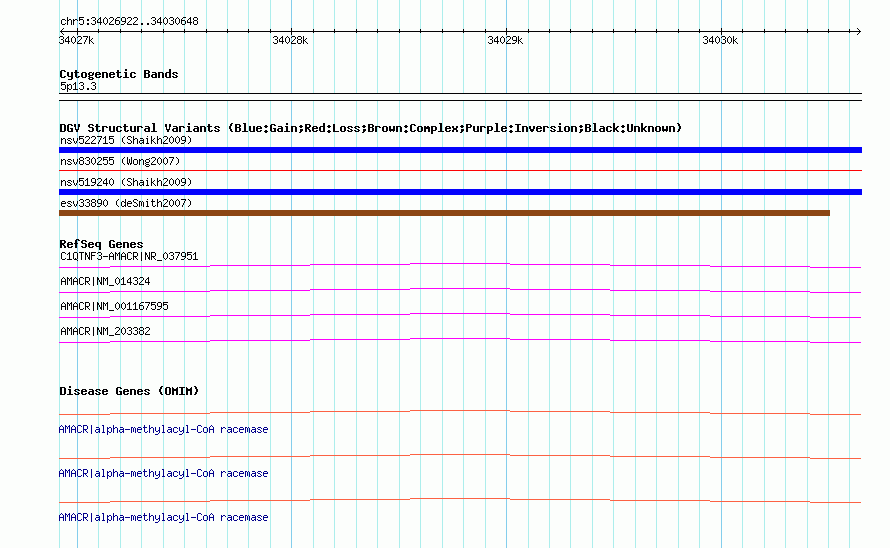Screen dimensions: 890x548
Task: Open the first AMACR|alpha-methylacyl-CoA racemase link
Action: tap(163, 430)
